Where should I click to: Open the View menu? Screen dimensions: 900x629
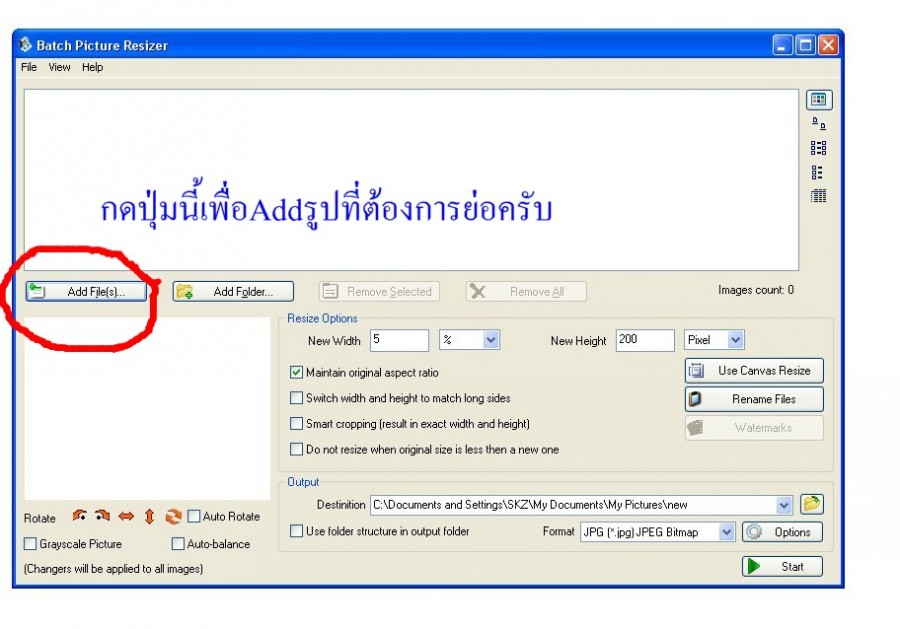click(59, 67)
